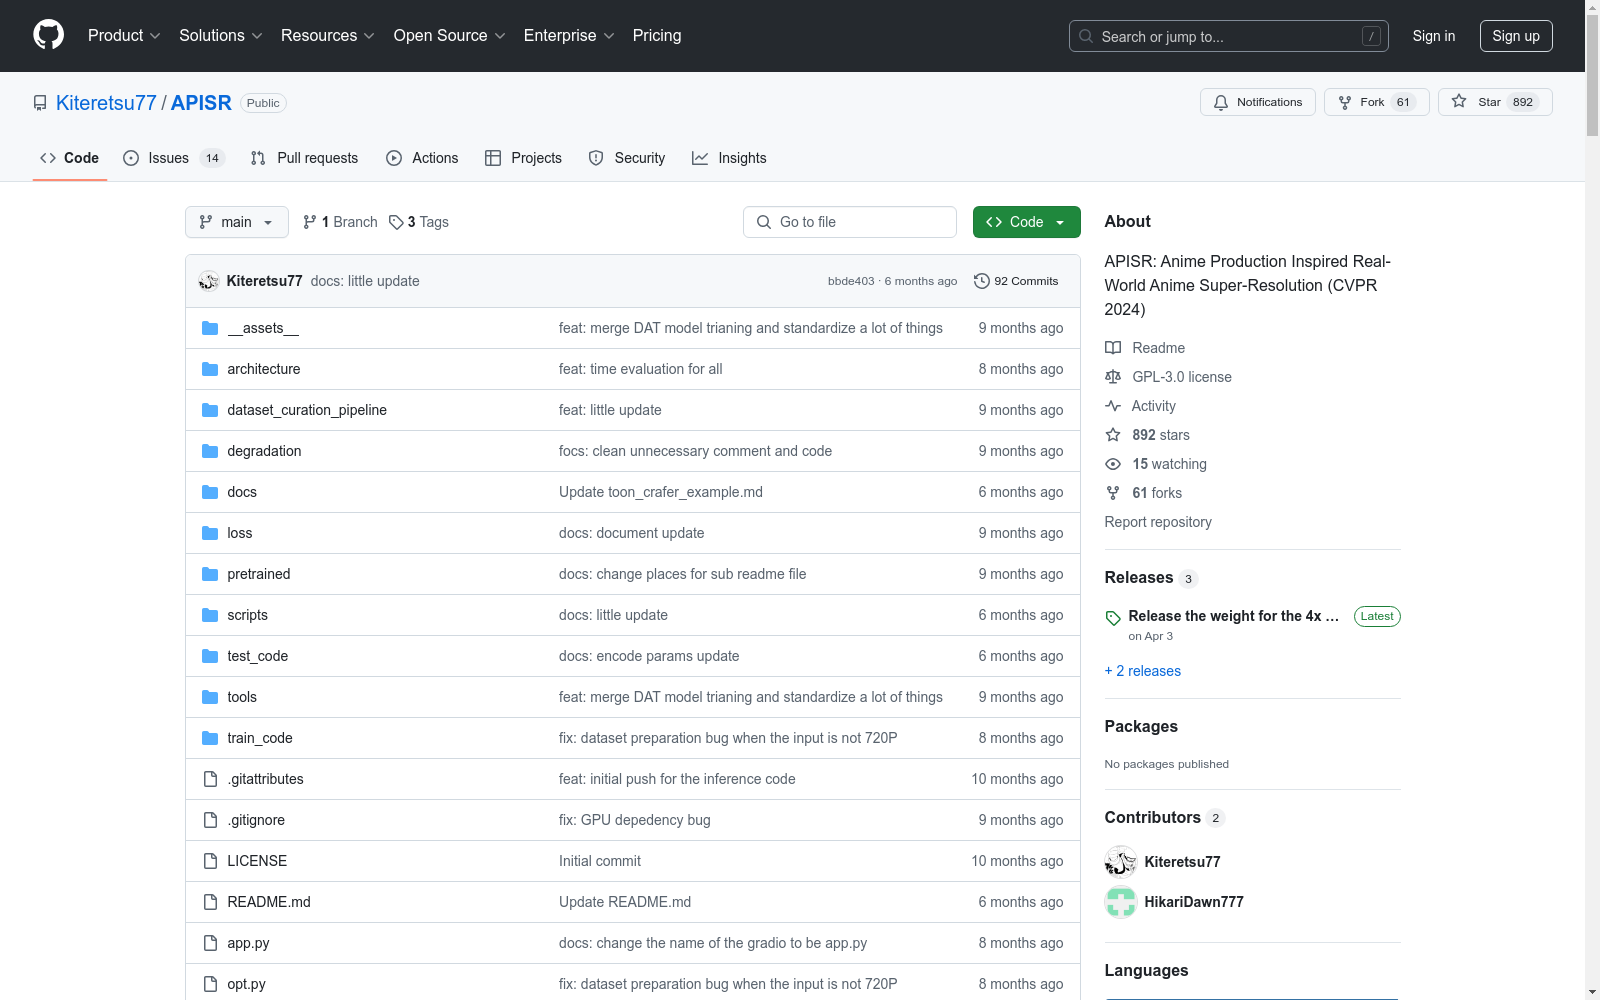Viewport: 1600px width, 1000px height.
Task: Click the Search or jump to field
Action: click(x=1229, y=36)
